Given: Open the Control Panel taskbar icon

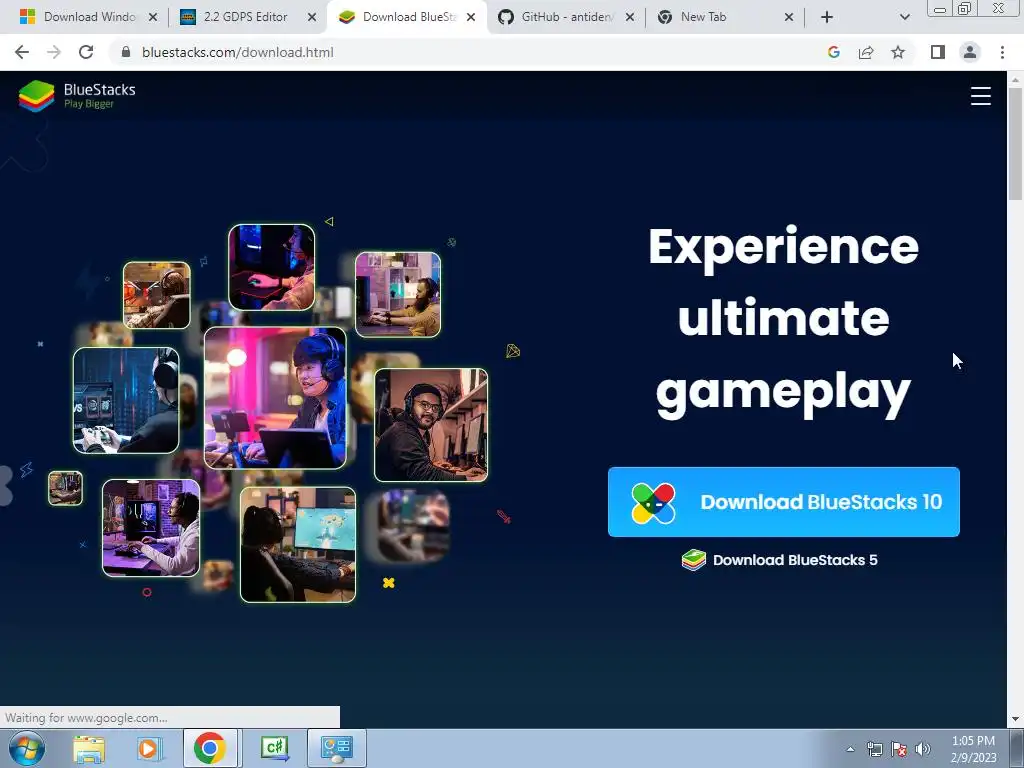Looking at the screenshot, I should [x=337, y=748].
